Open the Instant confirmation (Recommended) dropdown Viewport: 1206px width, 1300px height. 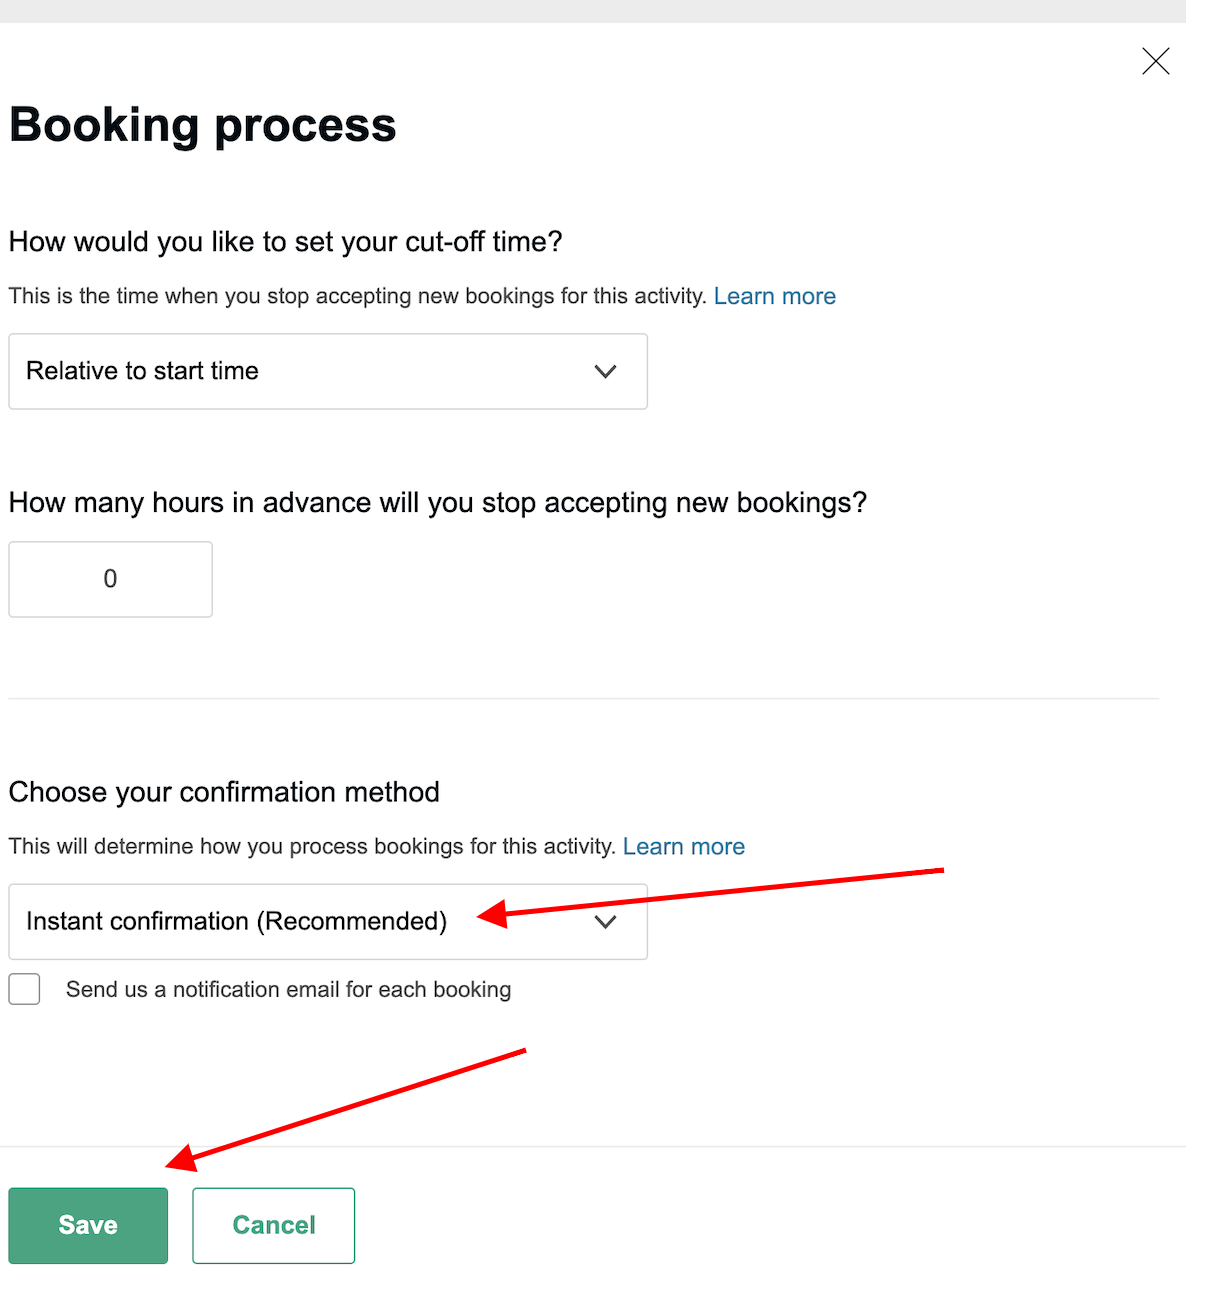[x=328, y=922]
